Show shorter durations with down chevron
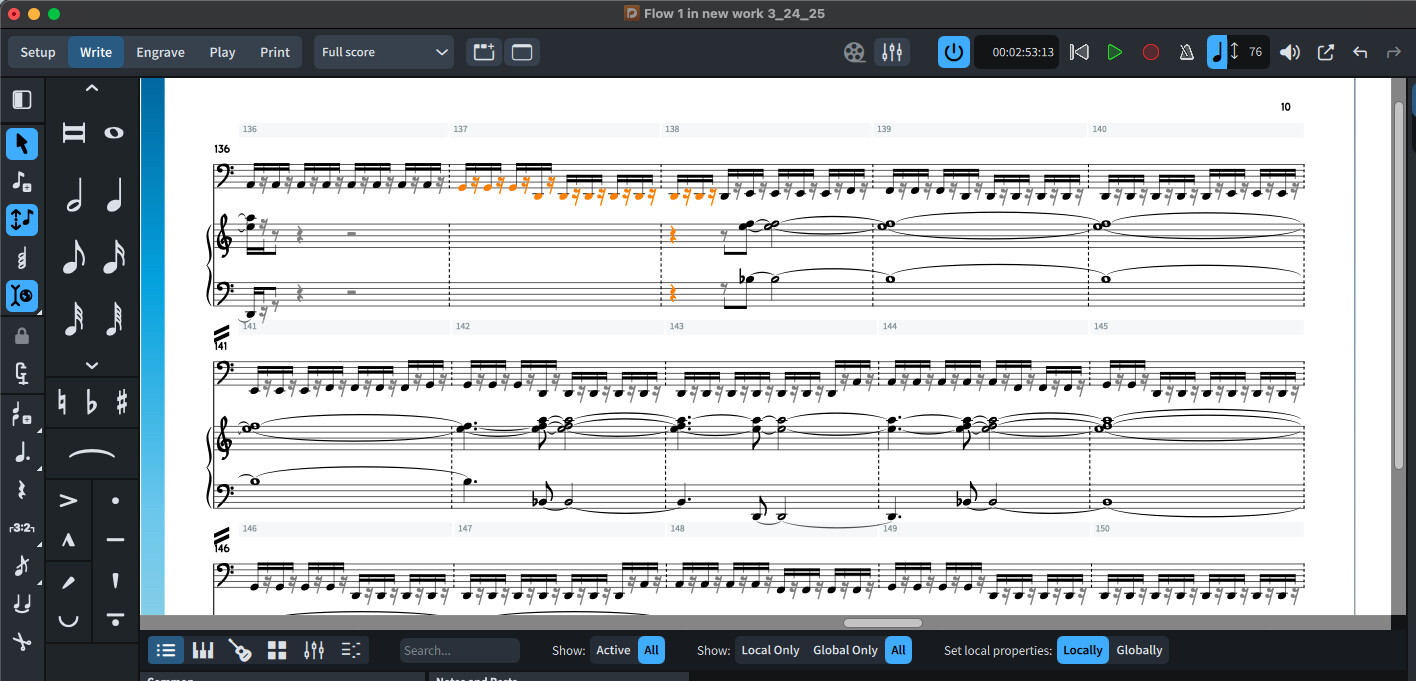1416x681 pixels. (92, 365)
